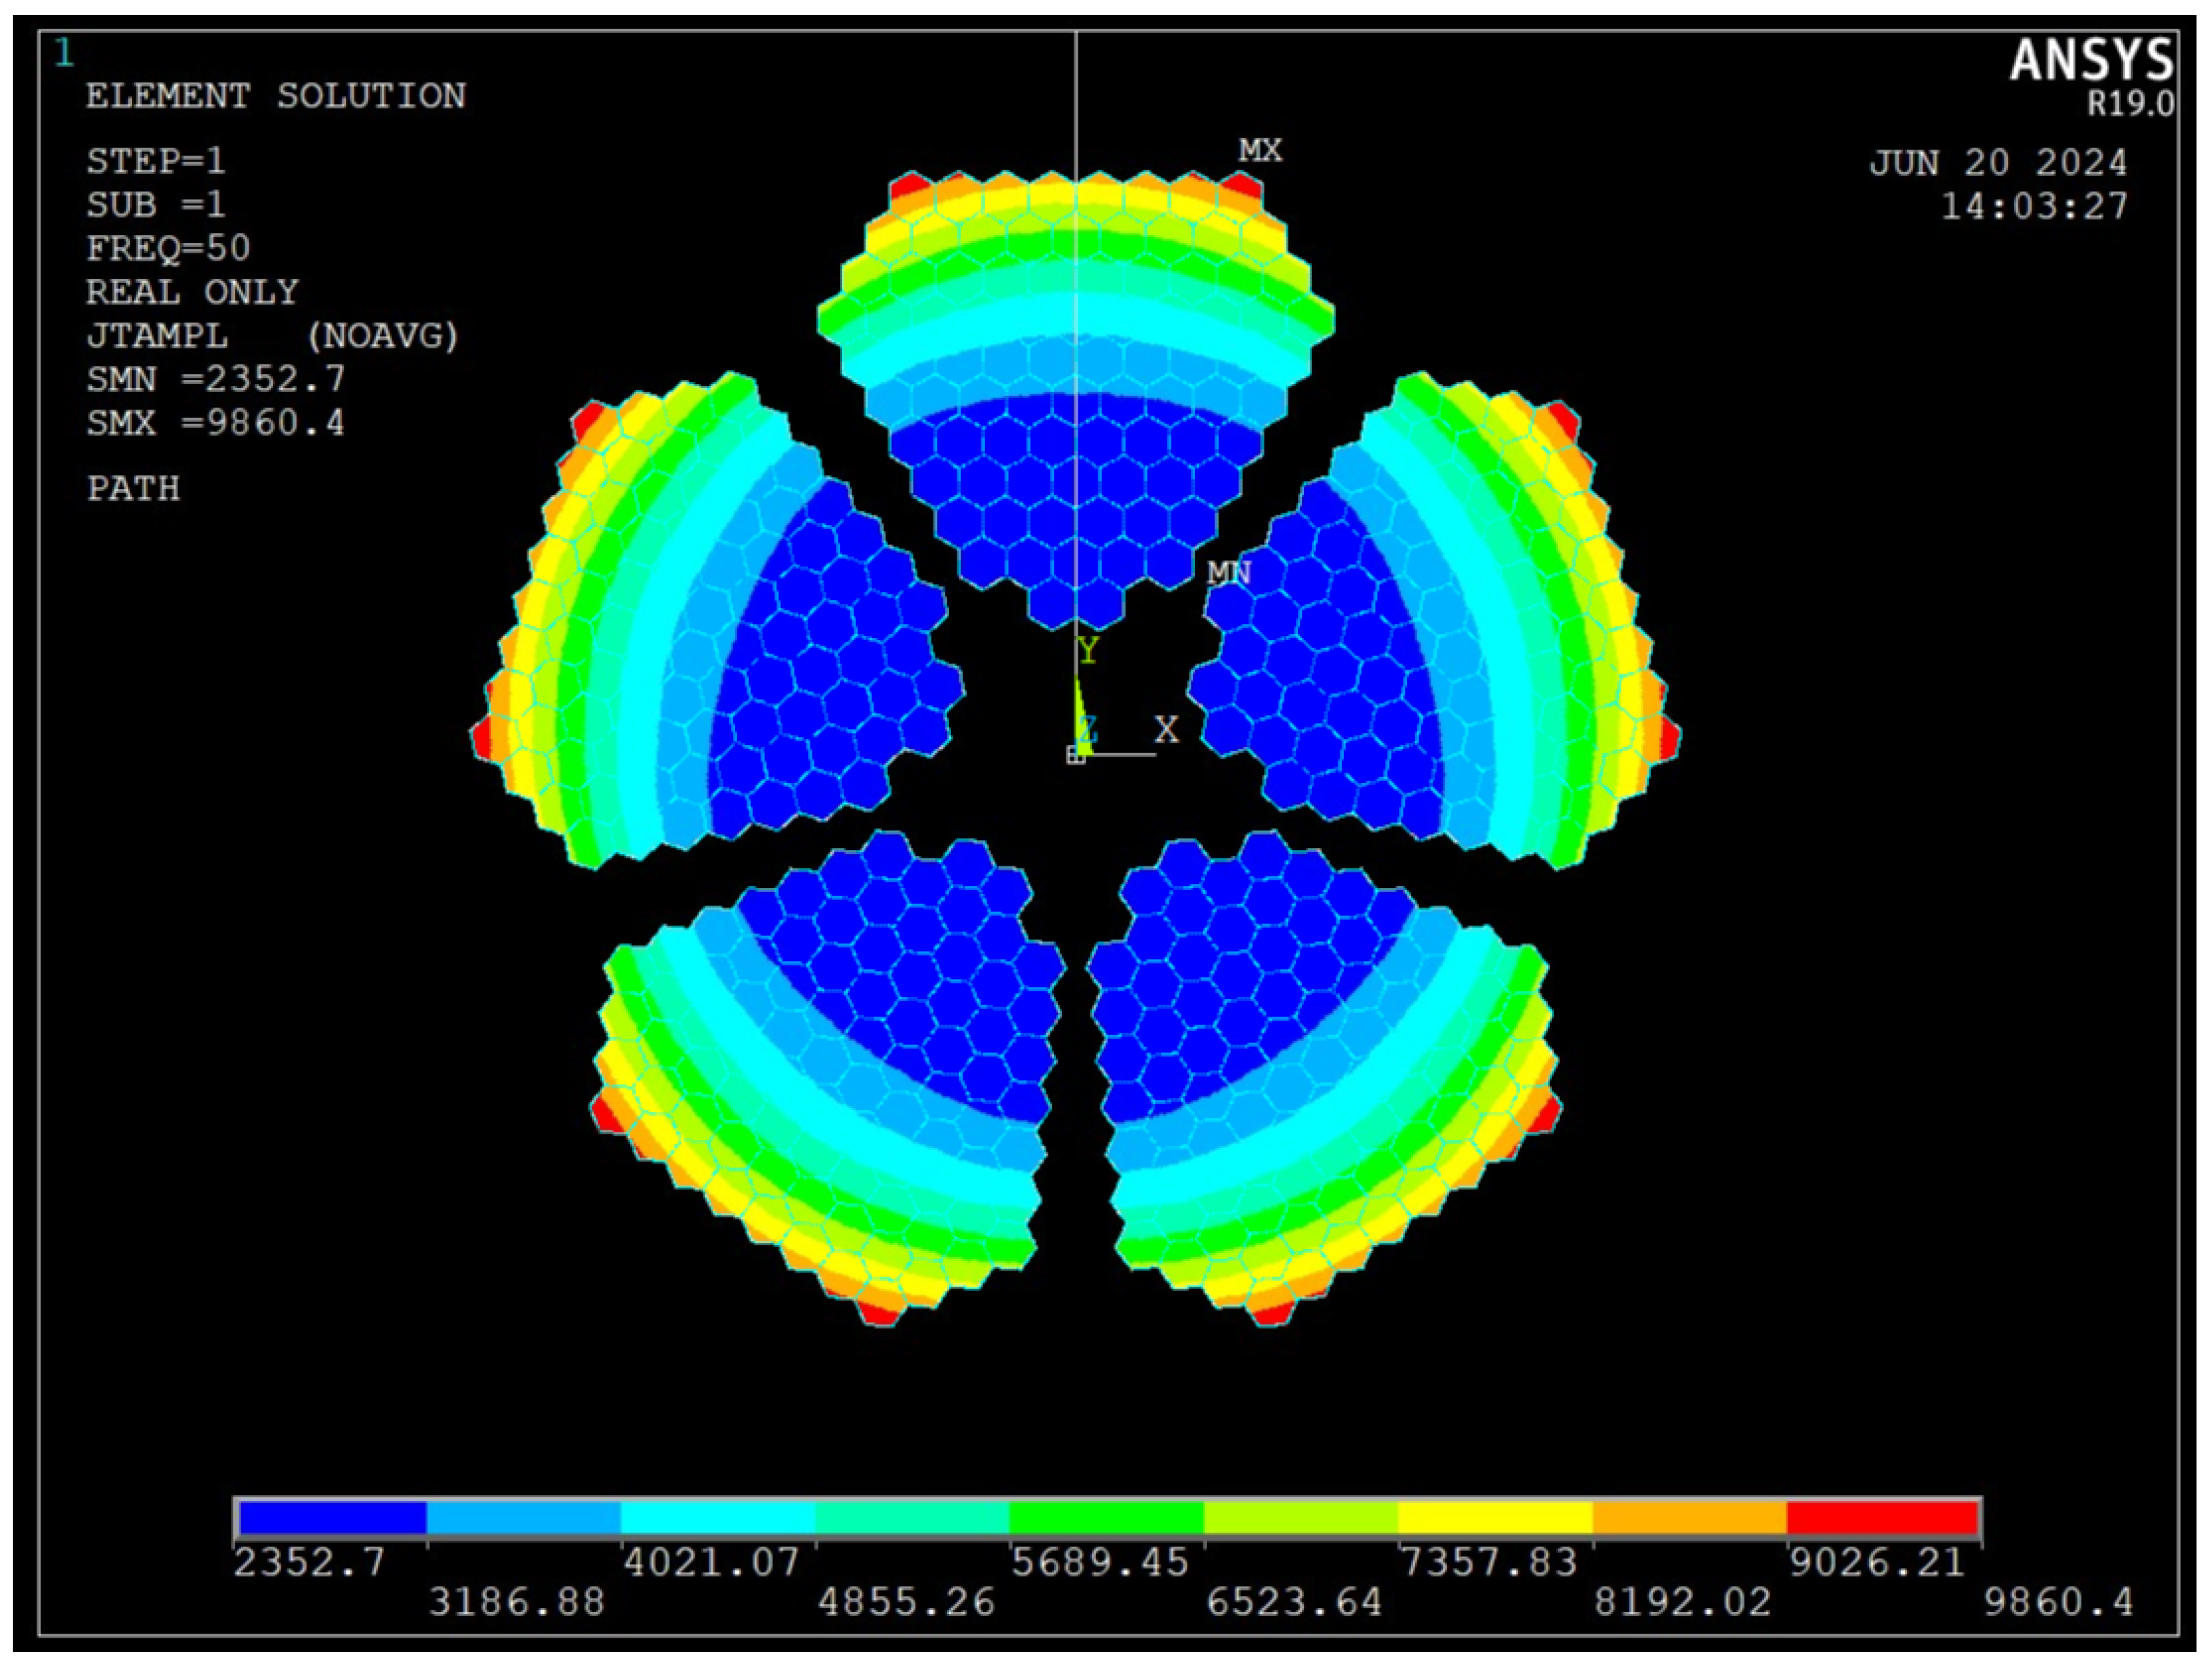Click the MX maximum marker

pos(1260,151)
